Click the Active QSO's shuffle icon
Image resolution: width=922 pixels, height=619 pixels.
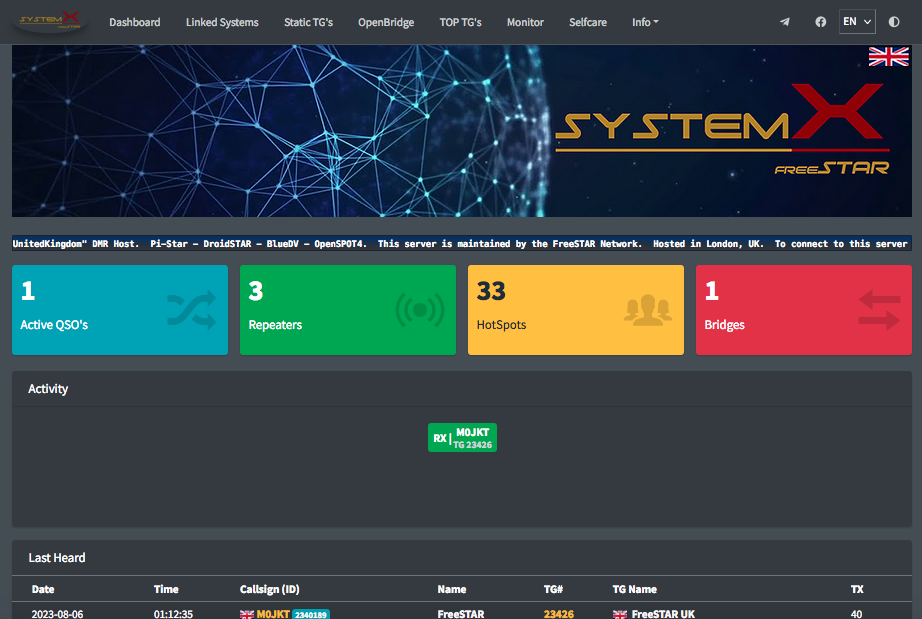[x=191, y=310]
